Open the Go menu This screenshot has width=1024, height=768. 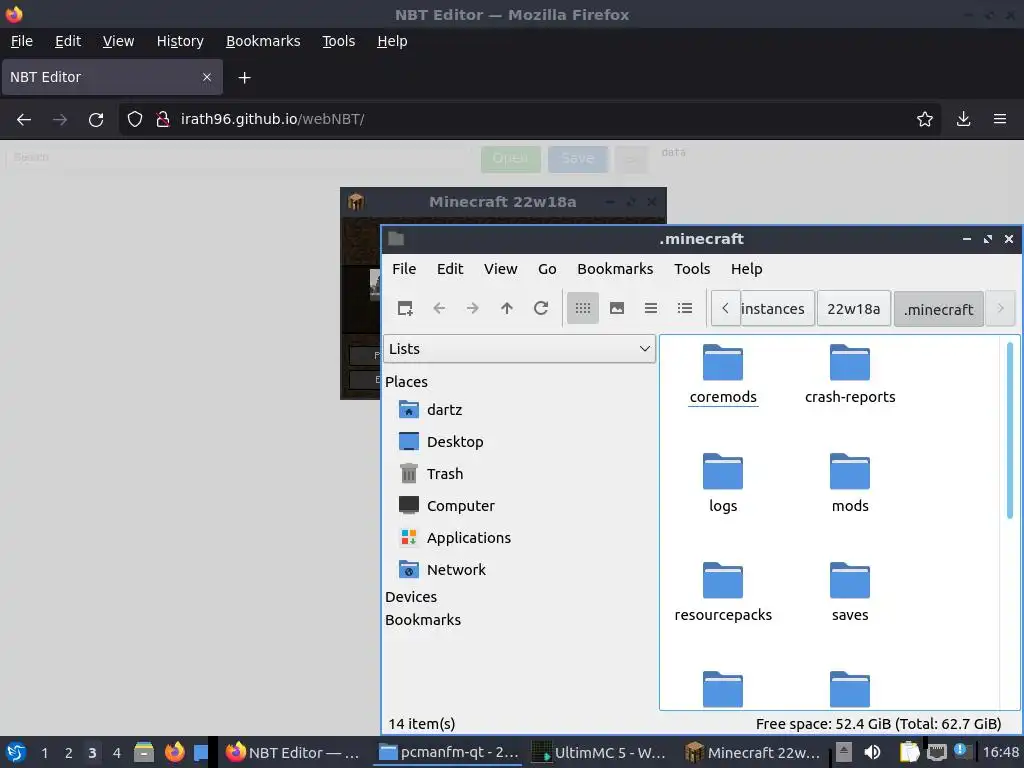[x=547, y=269]
